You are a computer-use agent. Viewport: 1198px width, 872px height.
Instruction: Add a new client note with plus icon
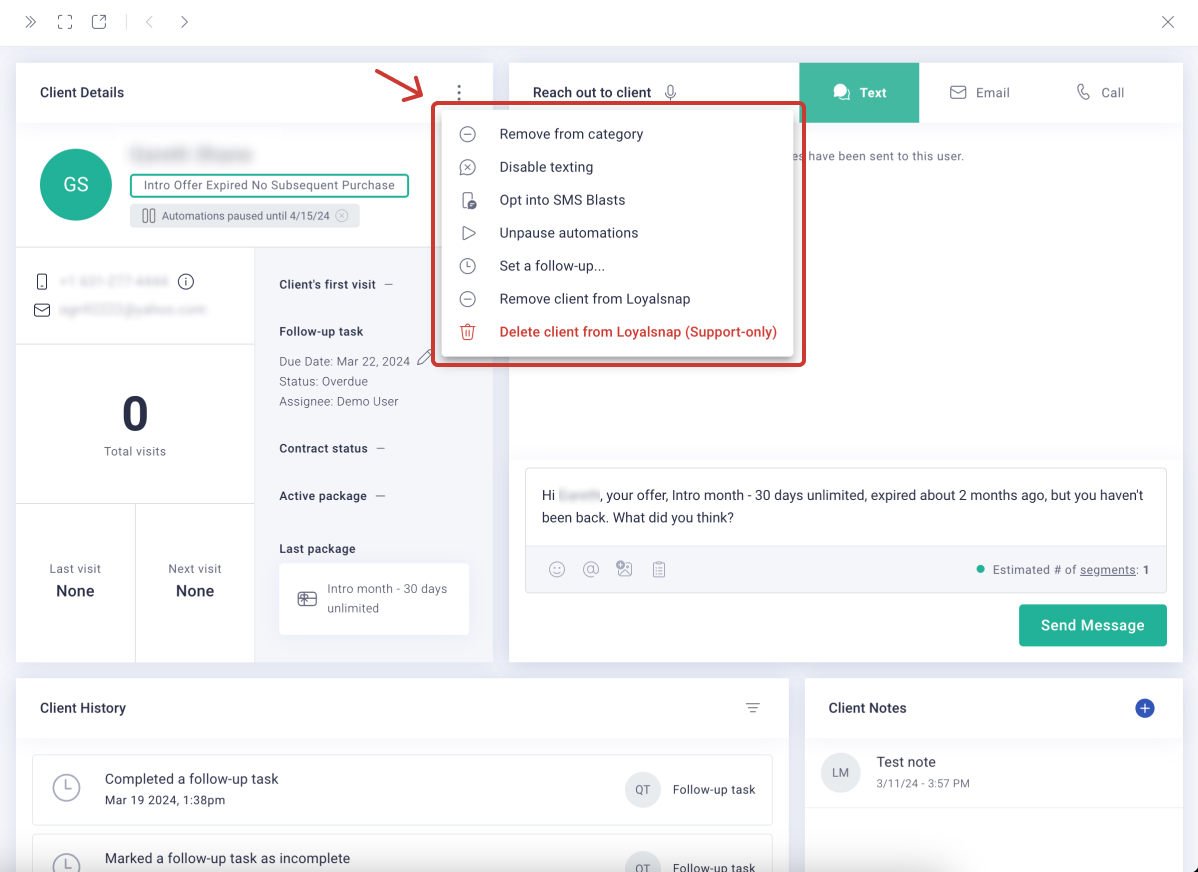tap(1145, 708)
